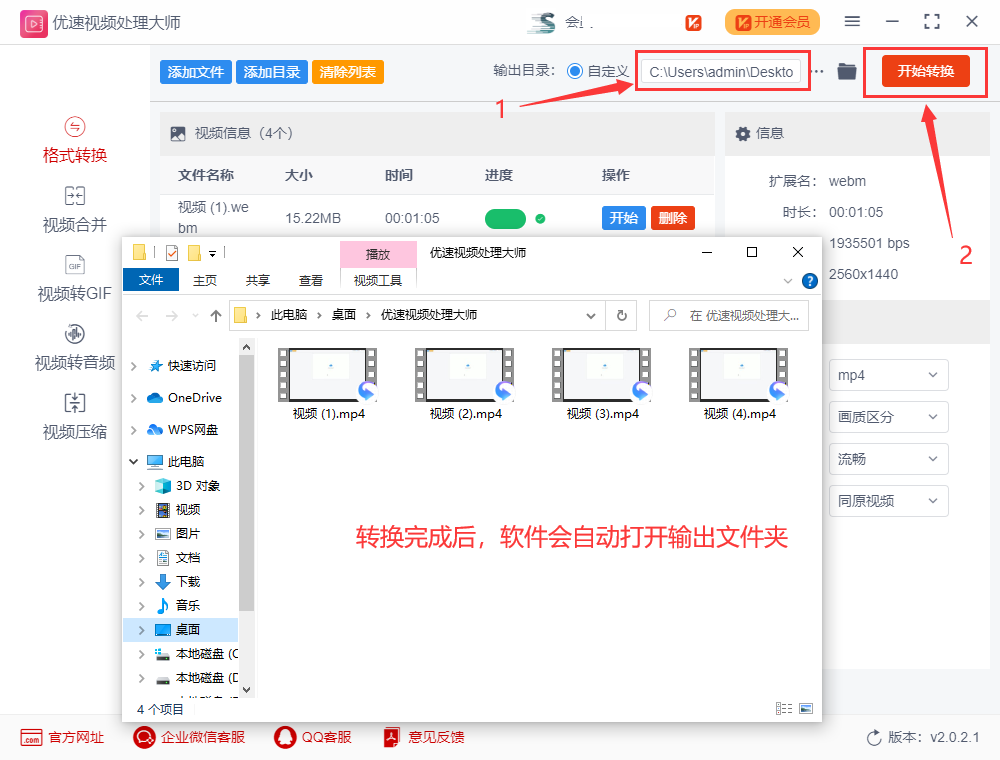Contact QQ客服 customer service
Image resolution: width=1000 pixels, height=760 pixels.
[x=314, y=737]
